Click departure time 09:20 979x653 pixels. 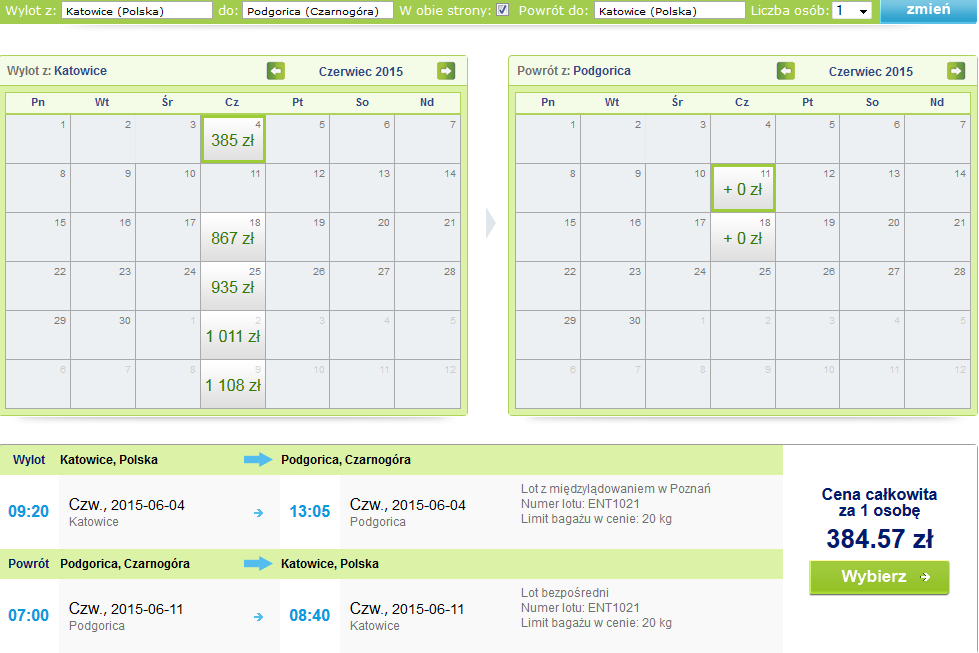pyautogui.click(x=29, y=511)
